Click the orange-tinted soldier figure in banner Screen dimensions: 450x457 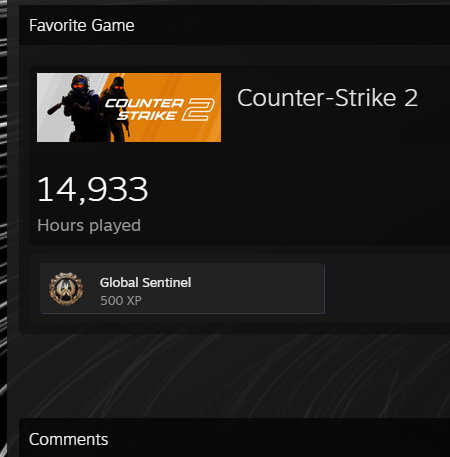pyautogui.click(x=117, y=108)
